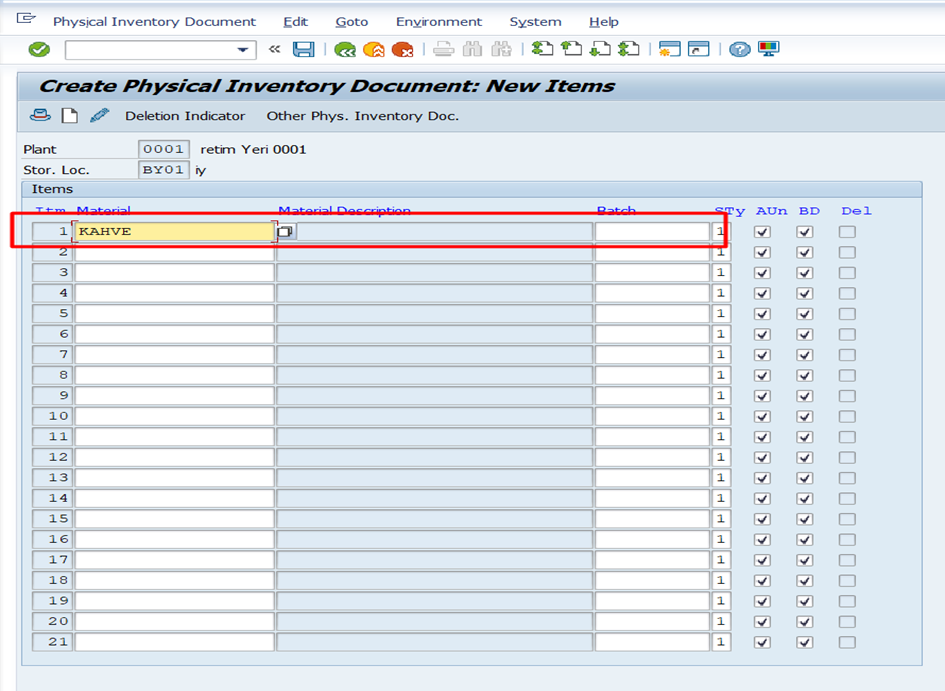Click the Print icon in the application toolbar
945x691 pixels.
(x=40, y=115)
